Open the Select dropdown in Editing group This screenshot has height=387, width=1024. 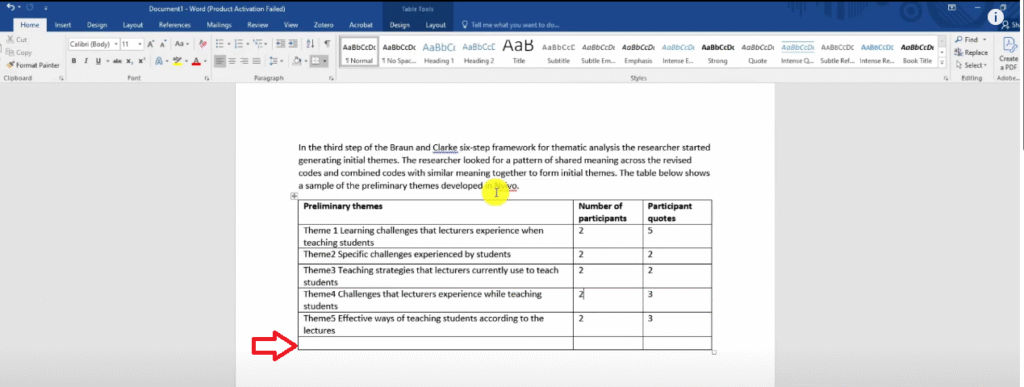point(970,65)
